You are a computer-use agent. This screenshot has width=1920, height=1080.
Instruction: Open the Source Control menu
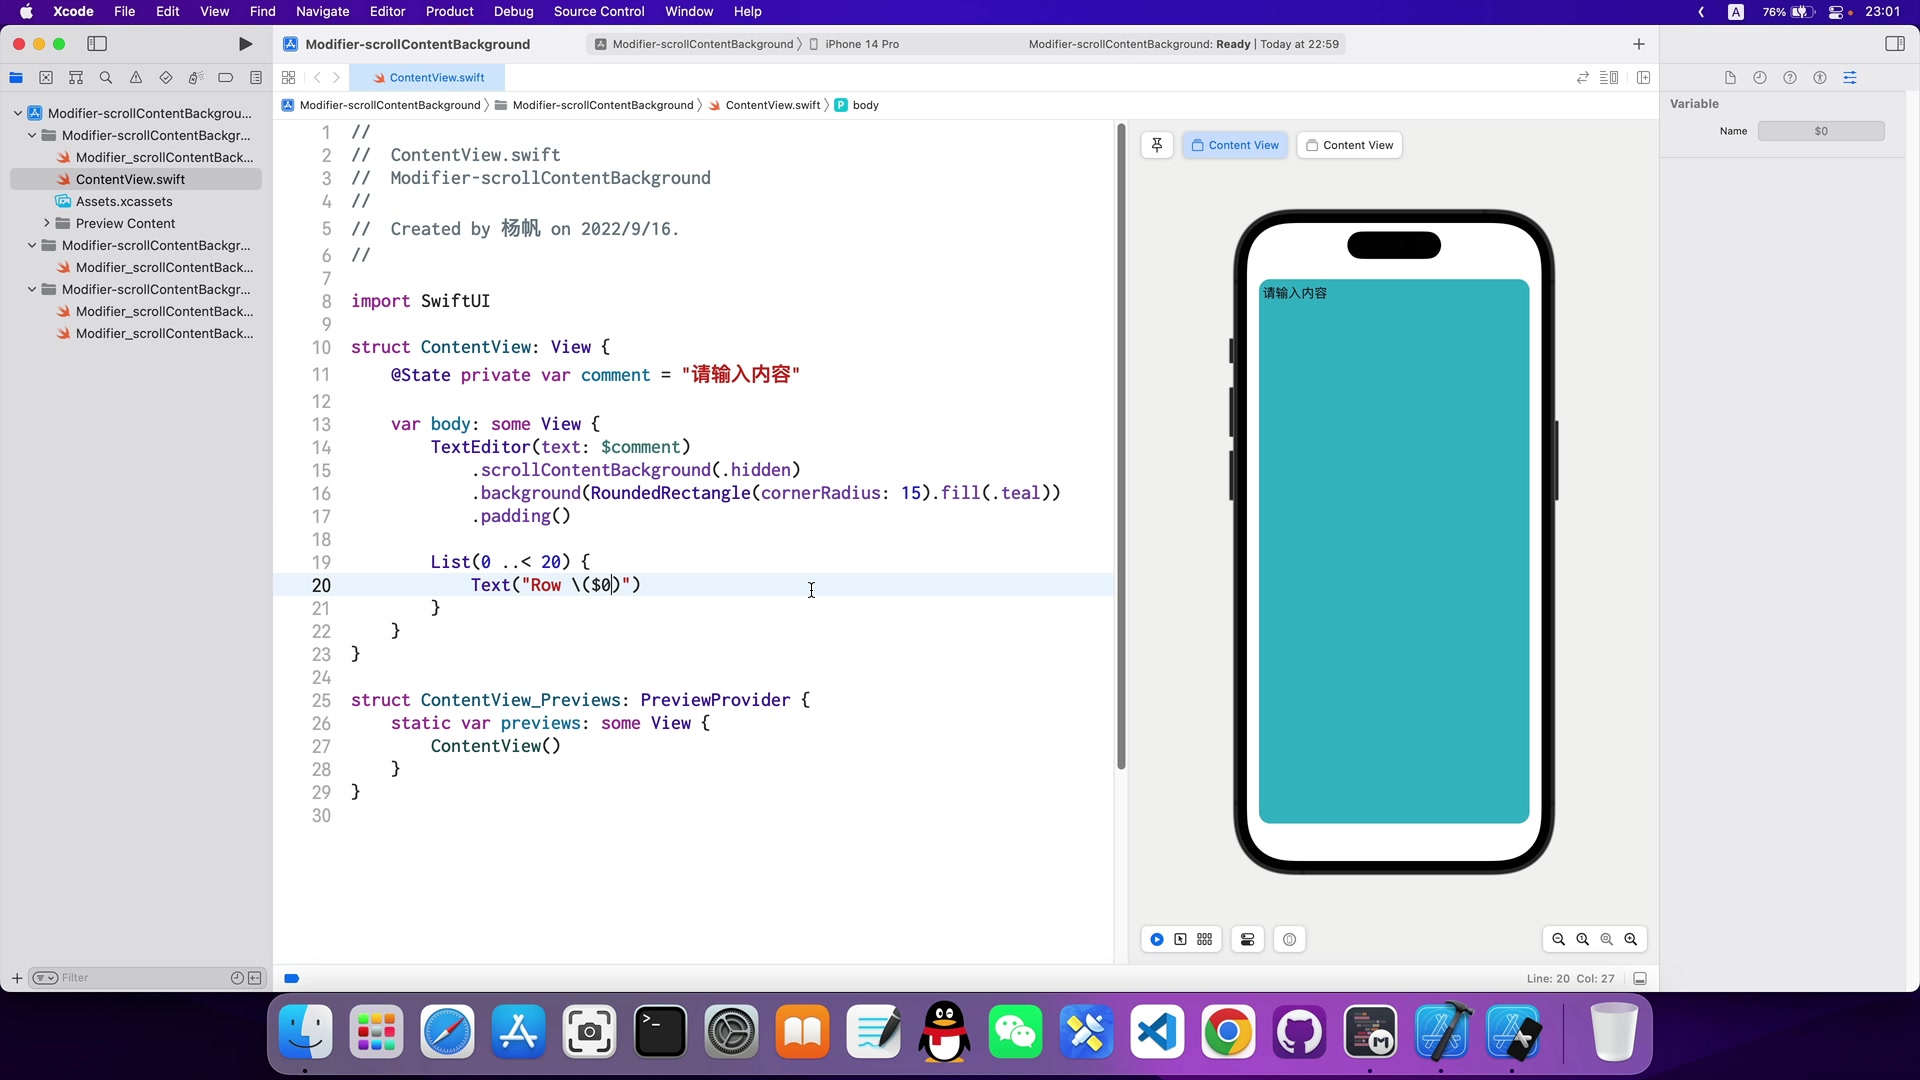click(x=599, y=12)
